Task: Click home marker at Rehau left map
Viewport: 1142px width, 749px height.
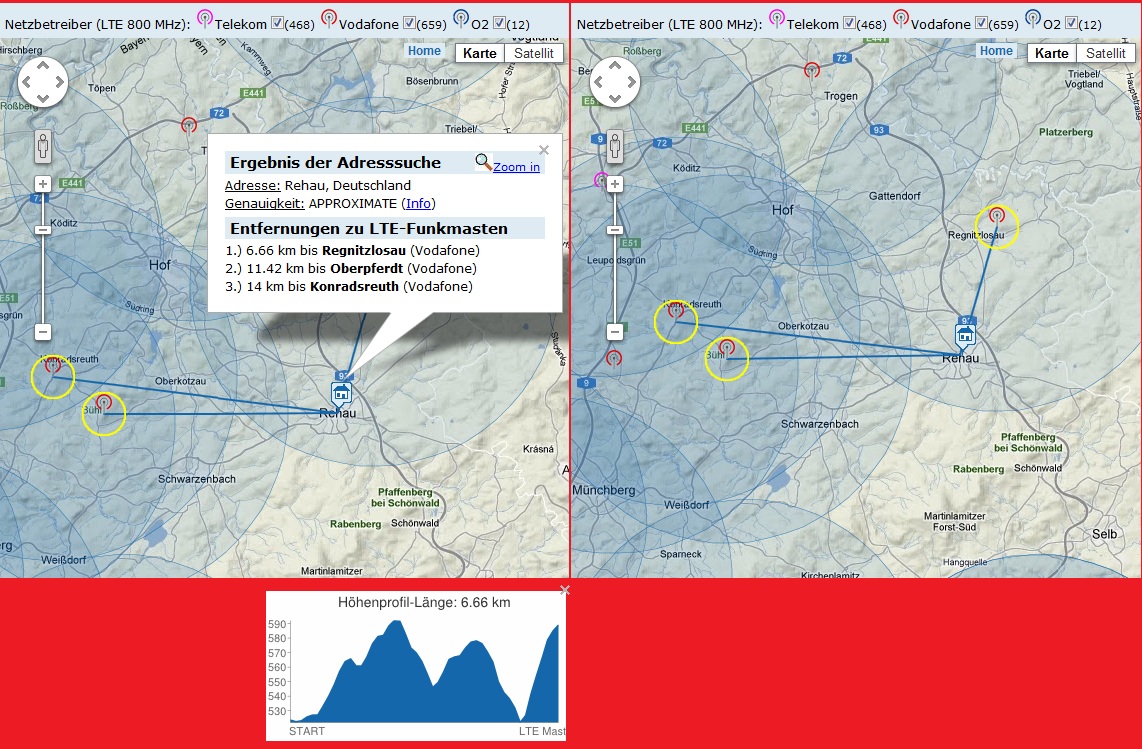Action: pyautogui.click(x=341, y=395)
